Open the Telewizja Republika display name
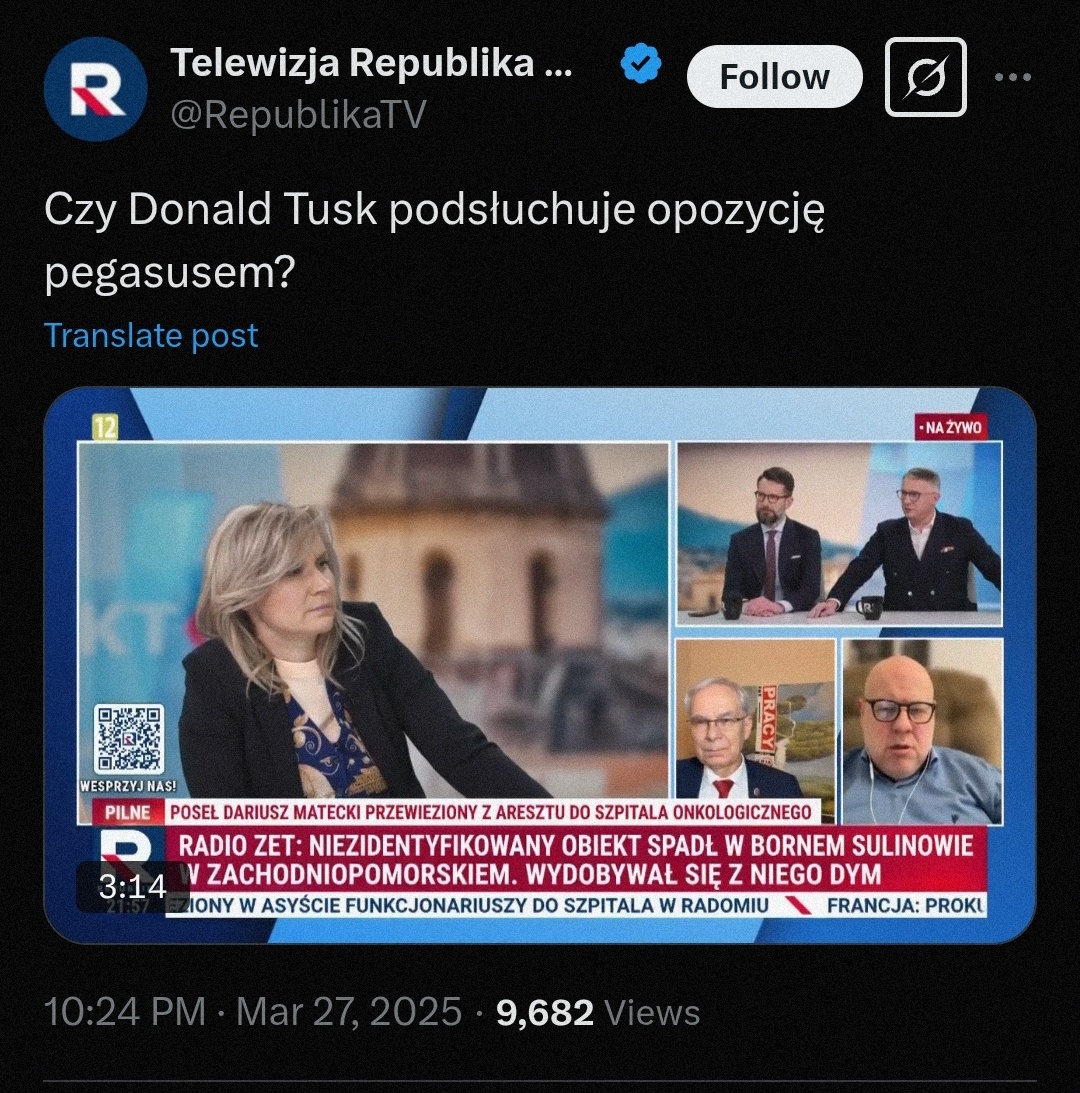Screen dimensions: 1080x1093 point(370,64)
